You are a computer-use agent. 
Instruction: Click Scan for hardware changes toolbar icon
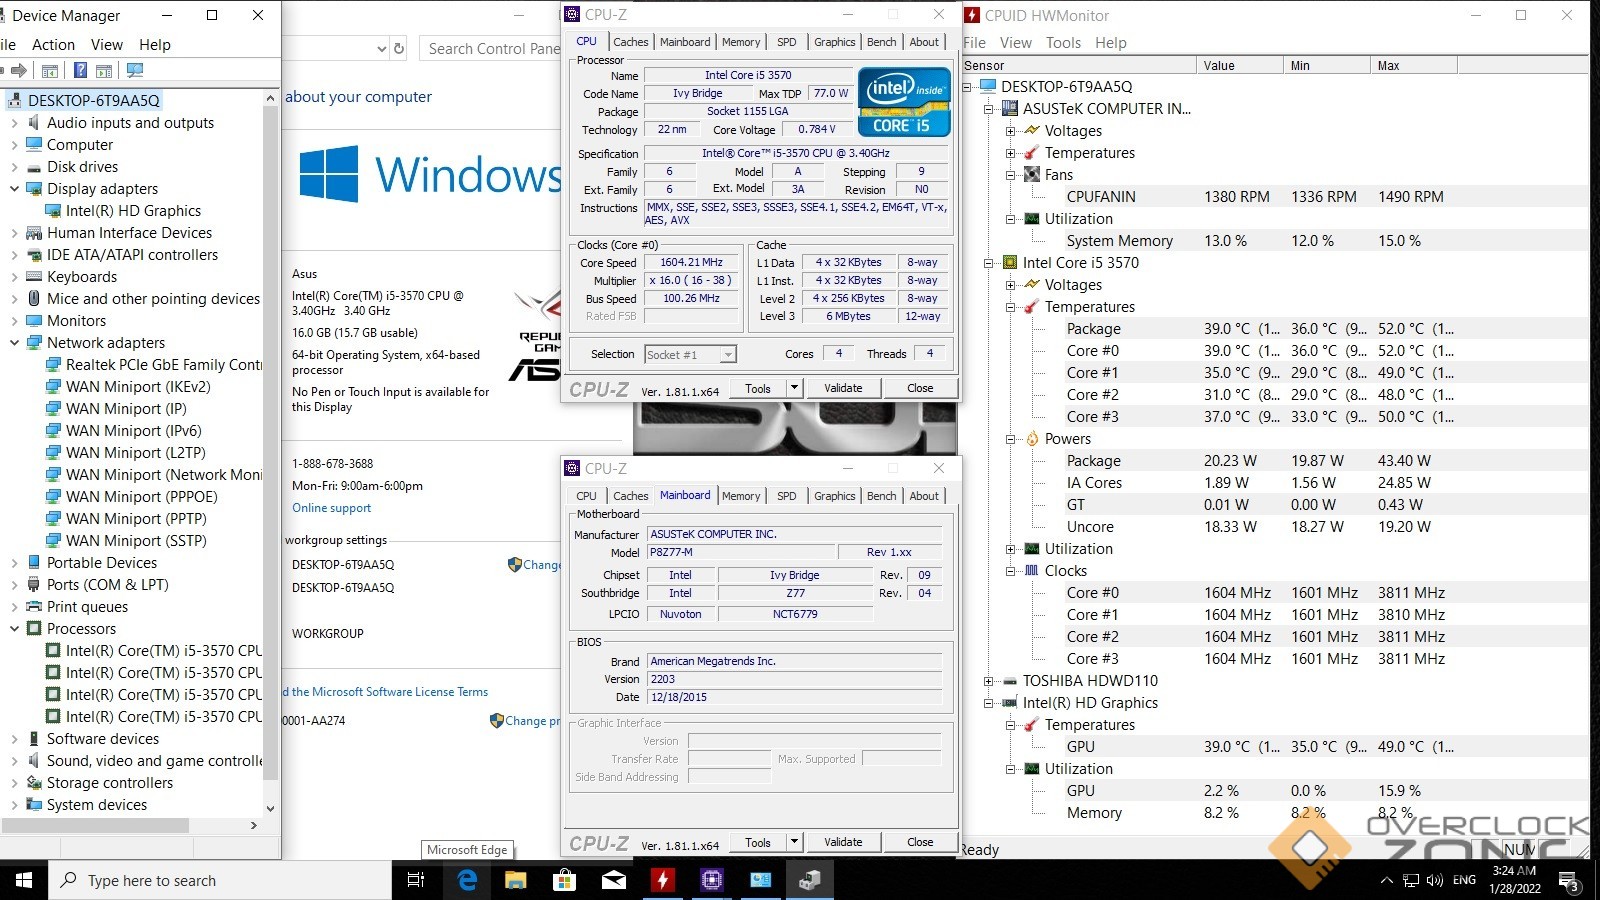tap(135, 70)
